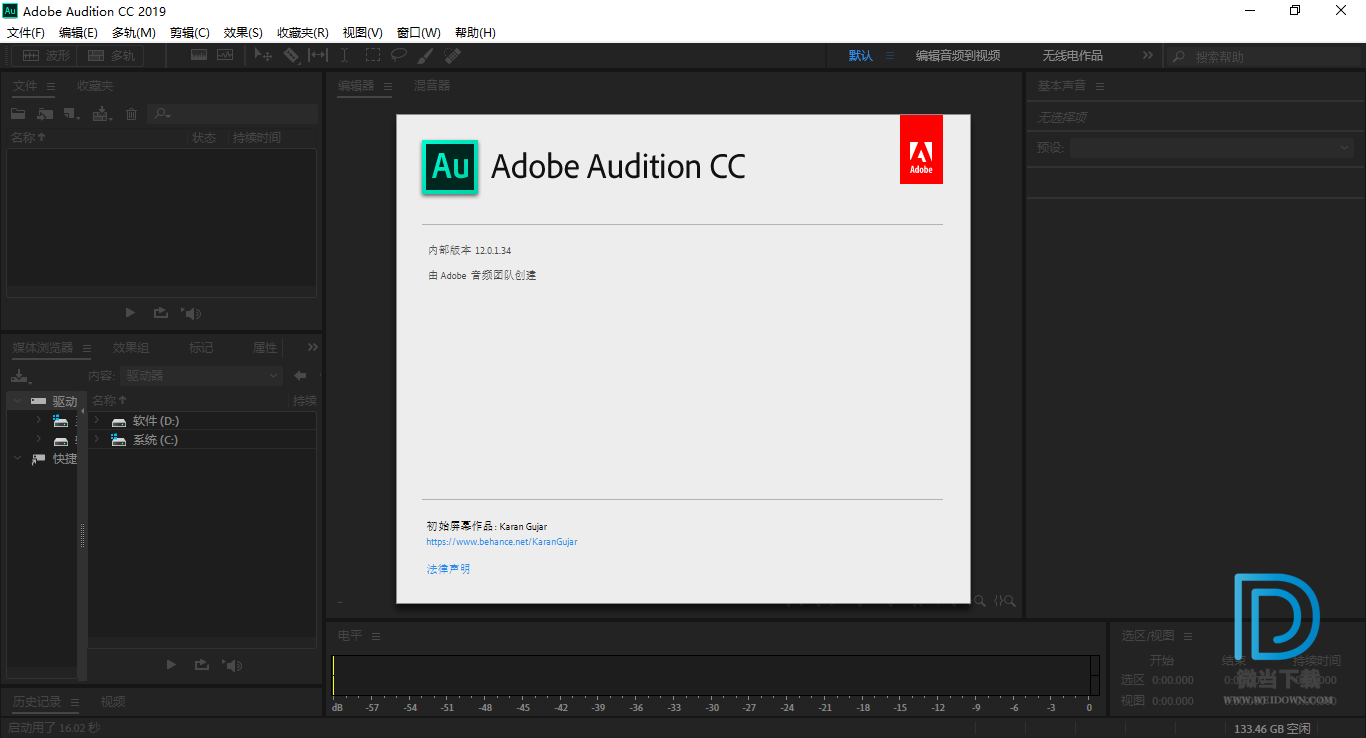This screenshot has height=738, width=1366.
Task: Click the add shortcut icon in Media Browser
Action: pyautogui.click(x=20, y=376)
